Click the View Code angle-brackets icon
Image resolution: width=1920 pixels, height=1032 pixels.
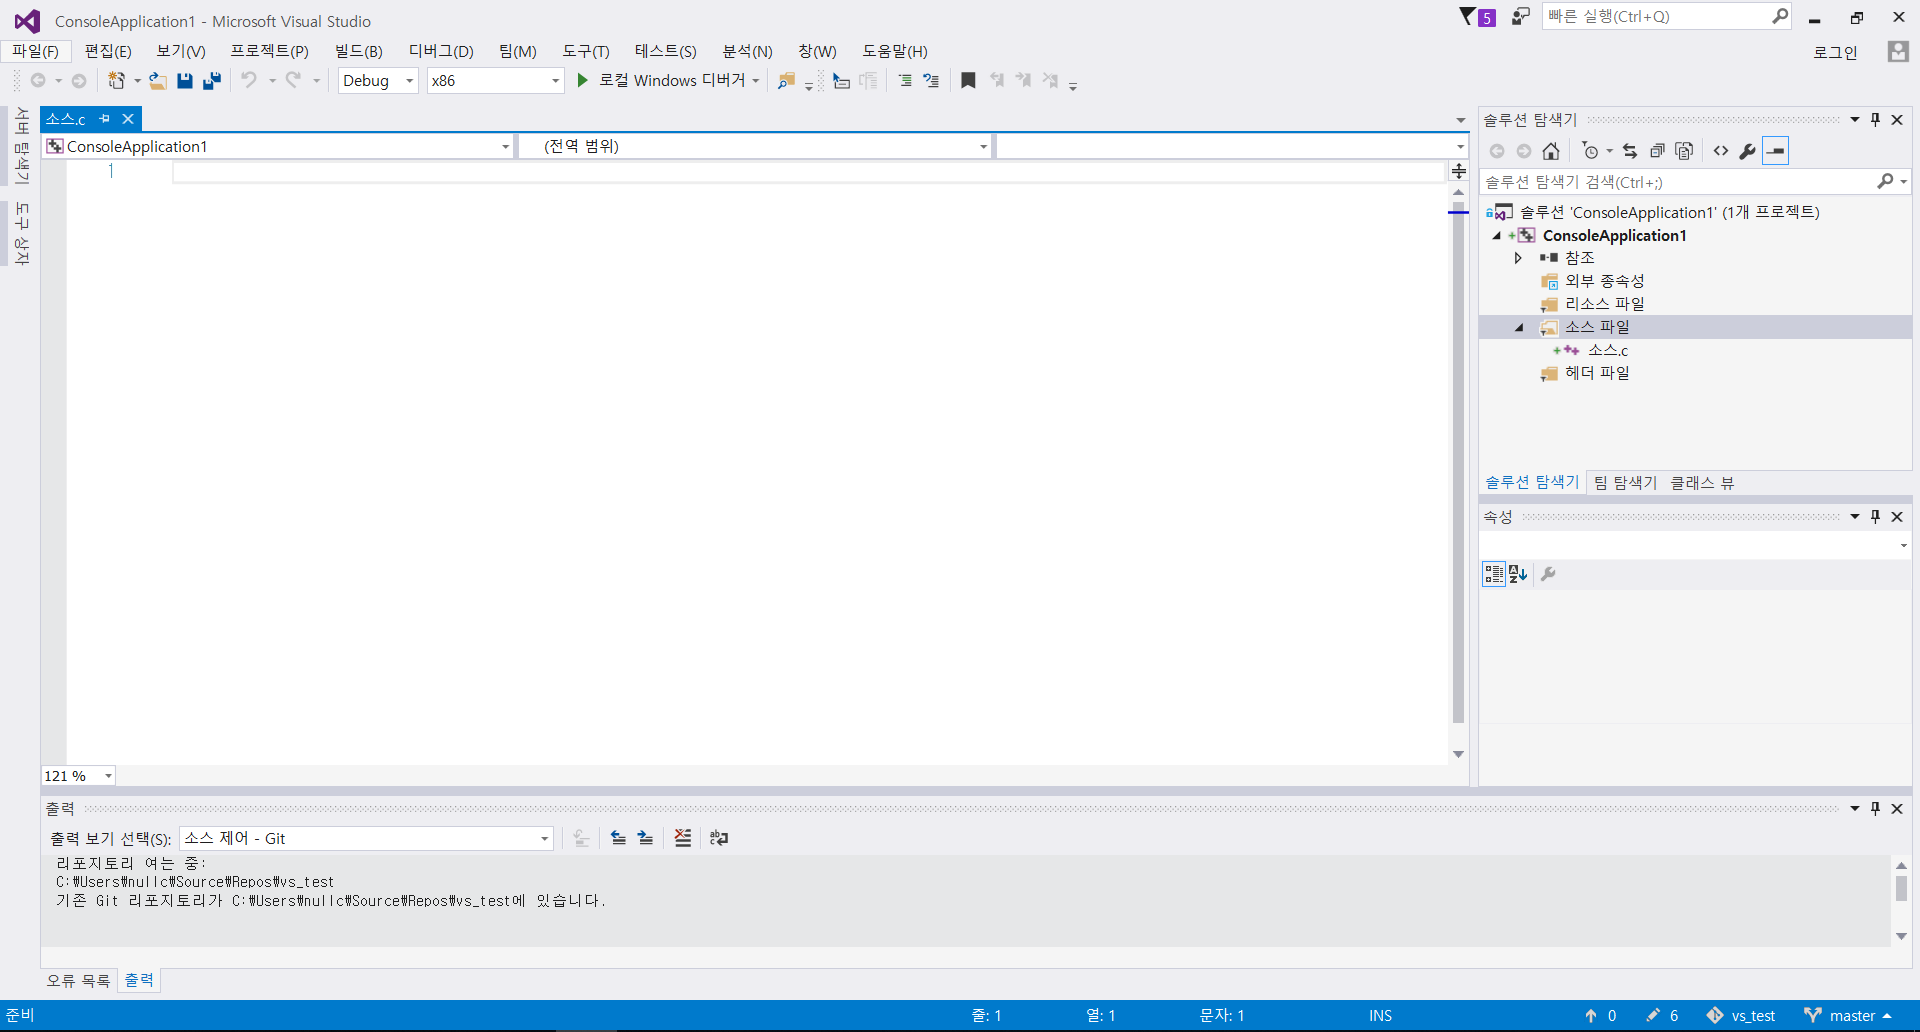click(x=1721, y=151)
